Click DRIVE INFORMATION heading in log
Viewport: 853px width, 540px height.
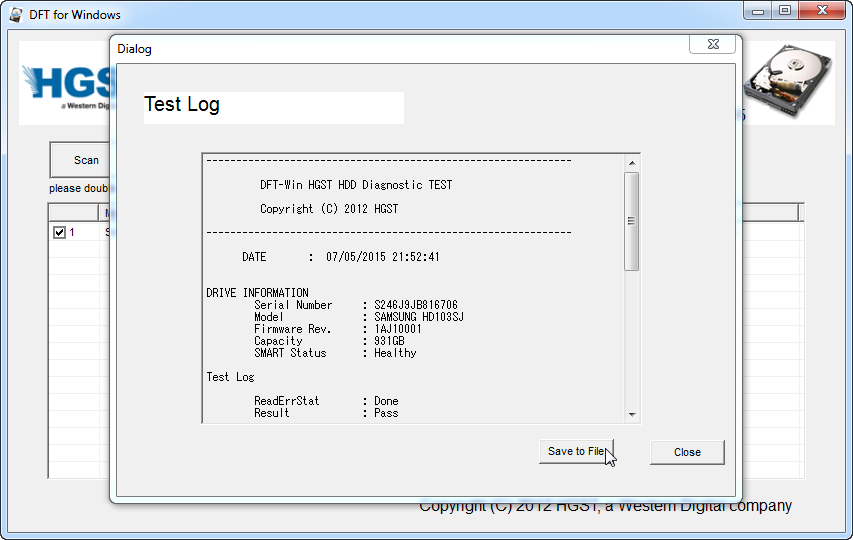(257, 293)
